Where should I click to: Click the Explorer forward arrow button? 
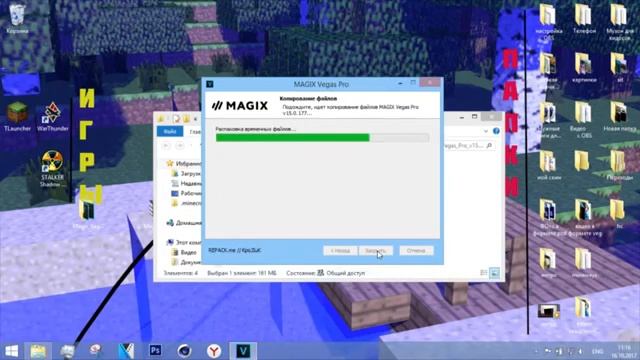180,146
